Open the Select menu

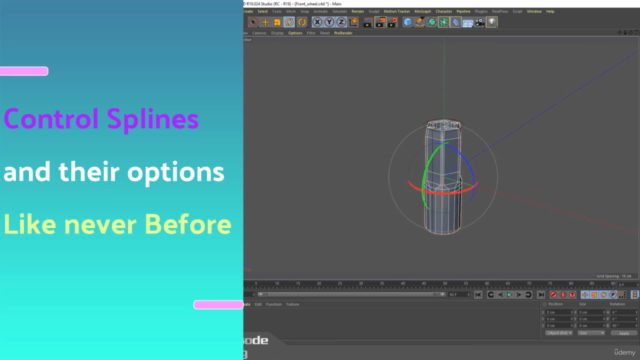(262, 11)
